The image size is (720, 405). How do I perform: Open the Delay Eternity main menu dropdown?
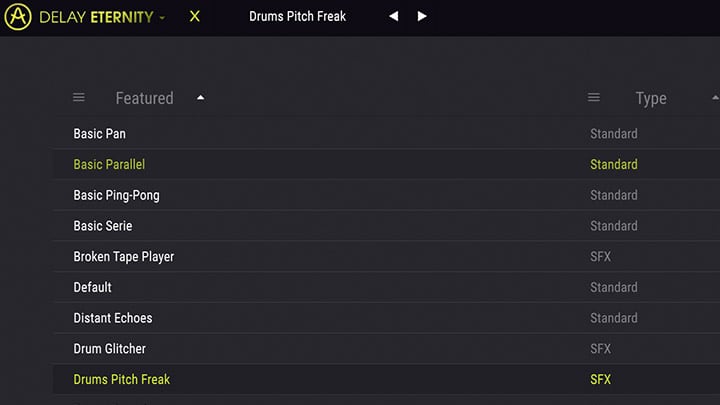pos(162,18)
